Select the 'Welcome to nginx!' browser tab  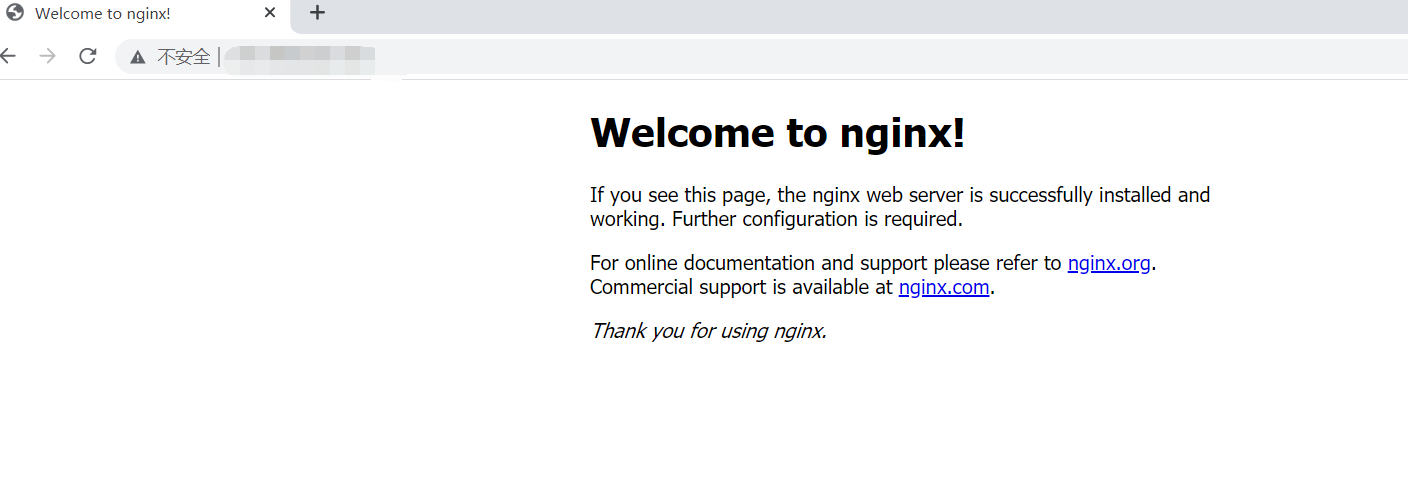tap(145, 14)
